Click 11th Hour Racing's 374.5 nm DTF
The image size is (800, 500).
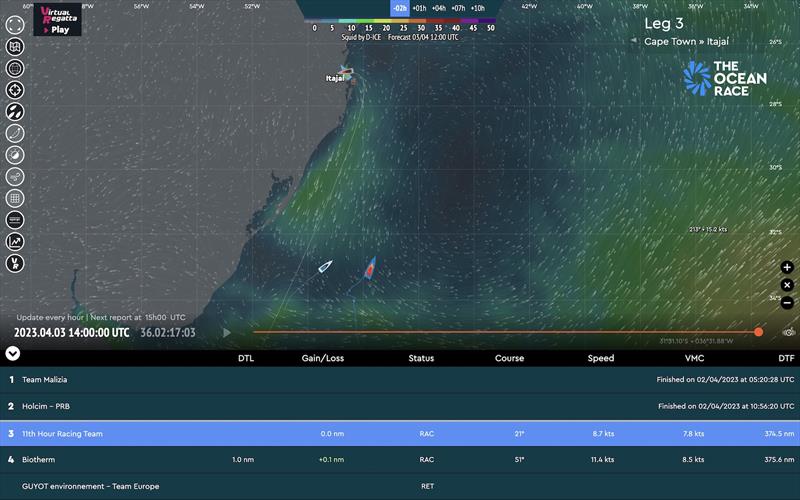point(780,434)
